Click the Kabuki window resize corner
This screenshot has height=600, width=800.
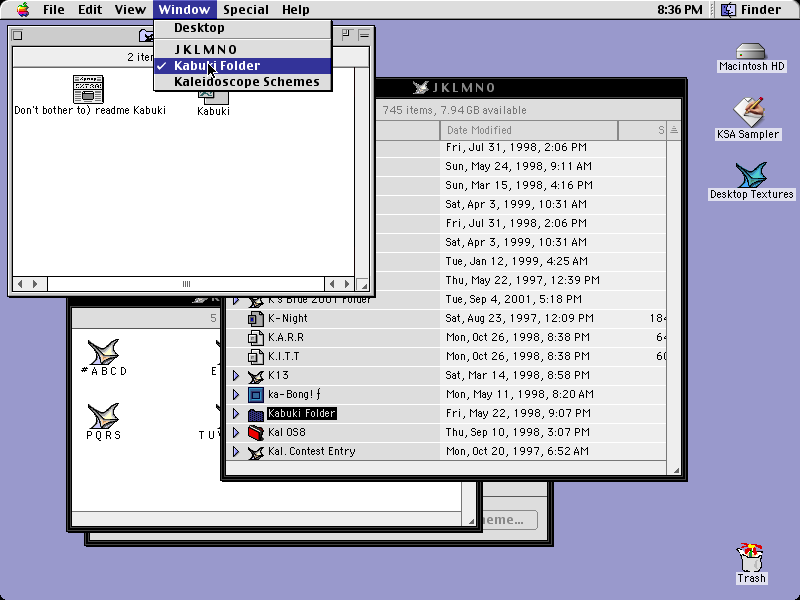pyautogui.click(x=363, y=284)
